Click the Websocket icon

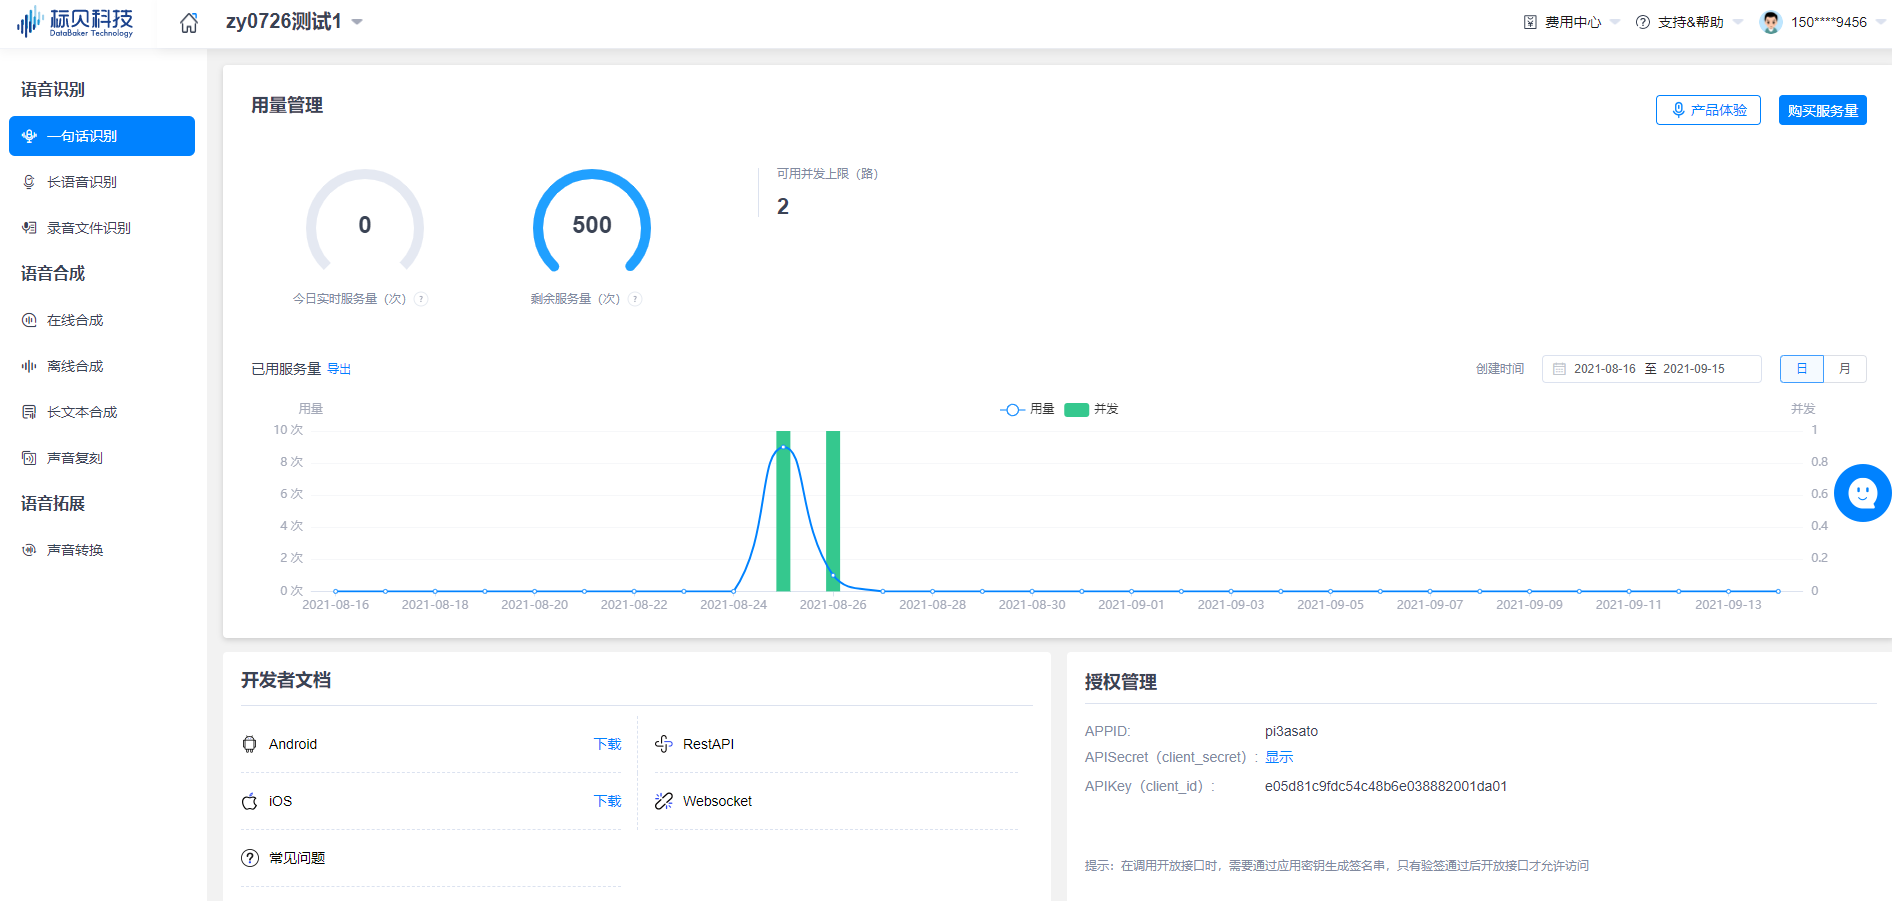[x=664, y=801]
